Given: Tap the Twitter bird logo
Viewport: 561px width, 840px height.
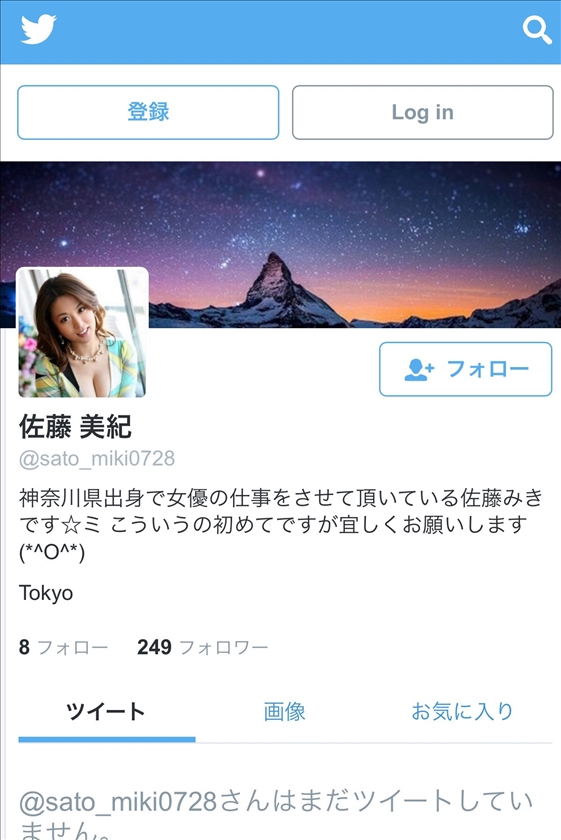Looking at the screenshot, I should (x=39, y=29).
